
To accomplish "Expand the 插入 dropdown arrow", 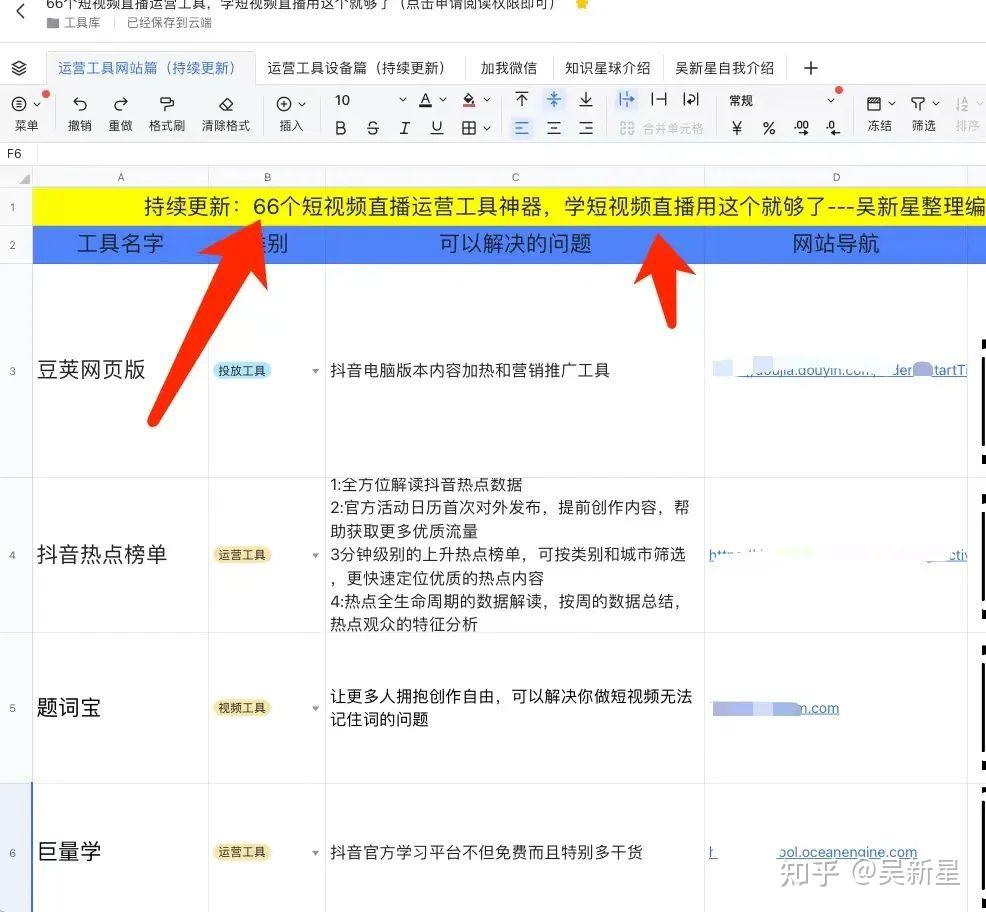I will pos(302,104).
